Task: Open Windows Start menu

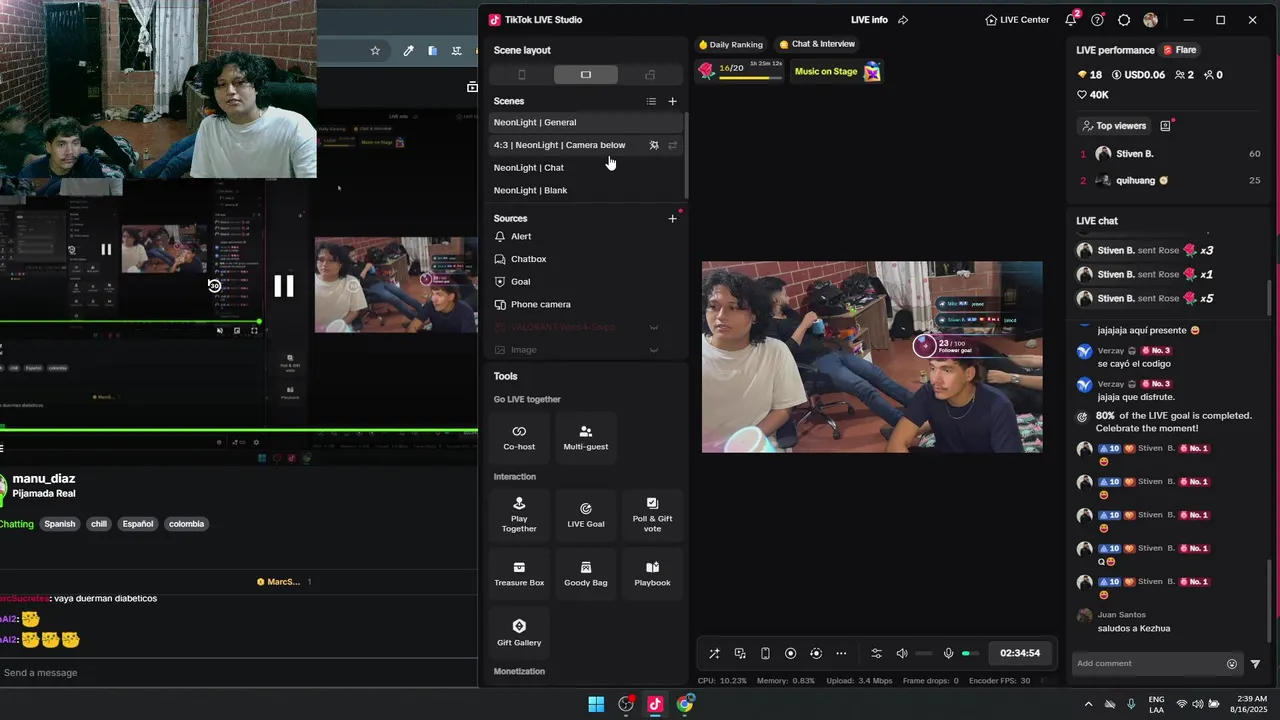Action: coord(596,704)
